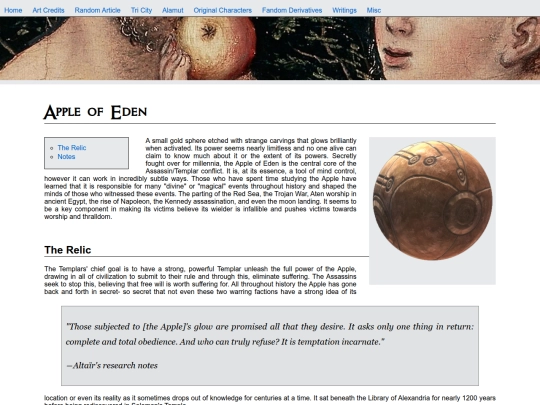This screenshot has width=540, height=405.
Task: Go to the Home page
Action: (13, 10)
